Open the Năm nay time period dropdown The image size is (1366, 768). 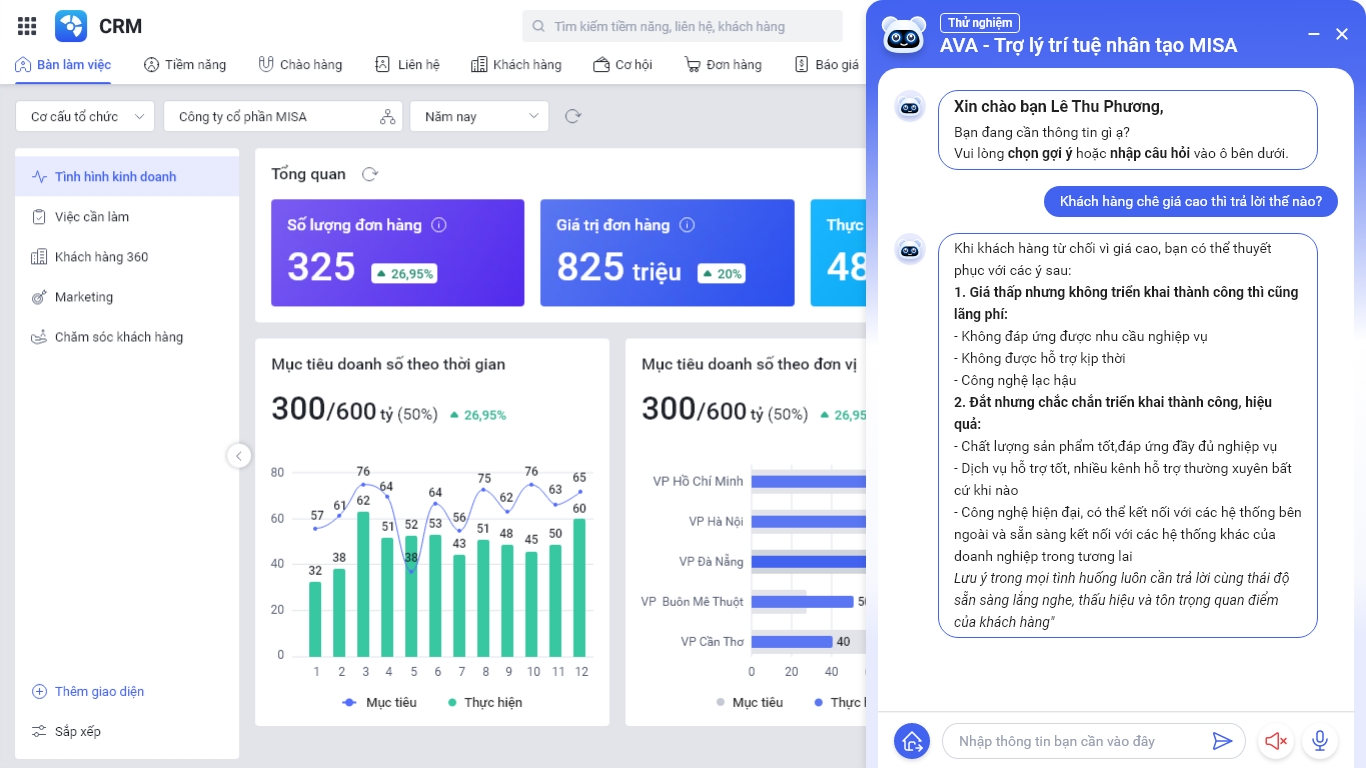(478, 116)
